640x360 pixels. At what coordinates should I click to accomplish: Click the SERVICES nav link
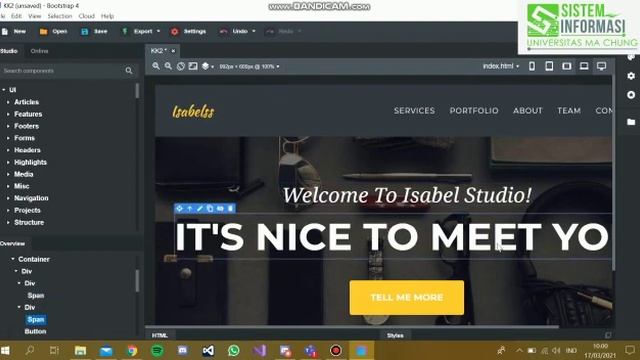click(414, 111)
